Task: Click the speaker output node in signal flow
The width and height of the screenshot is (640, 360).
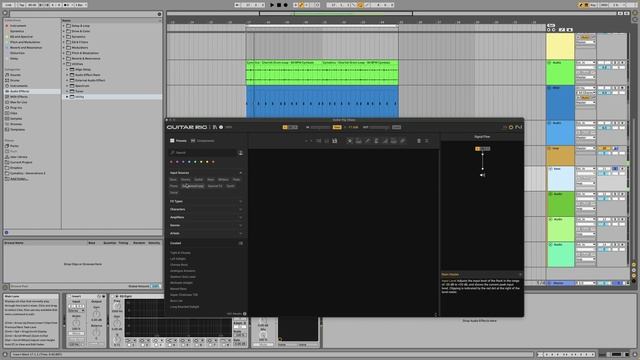Action: [x=482, y=175]
